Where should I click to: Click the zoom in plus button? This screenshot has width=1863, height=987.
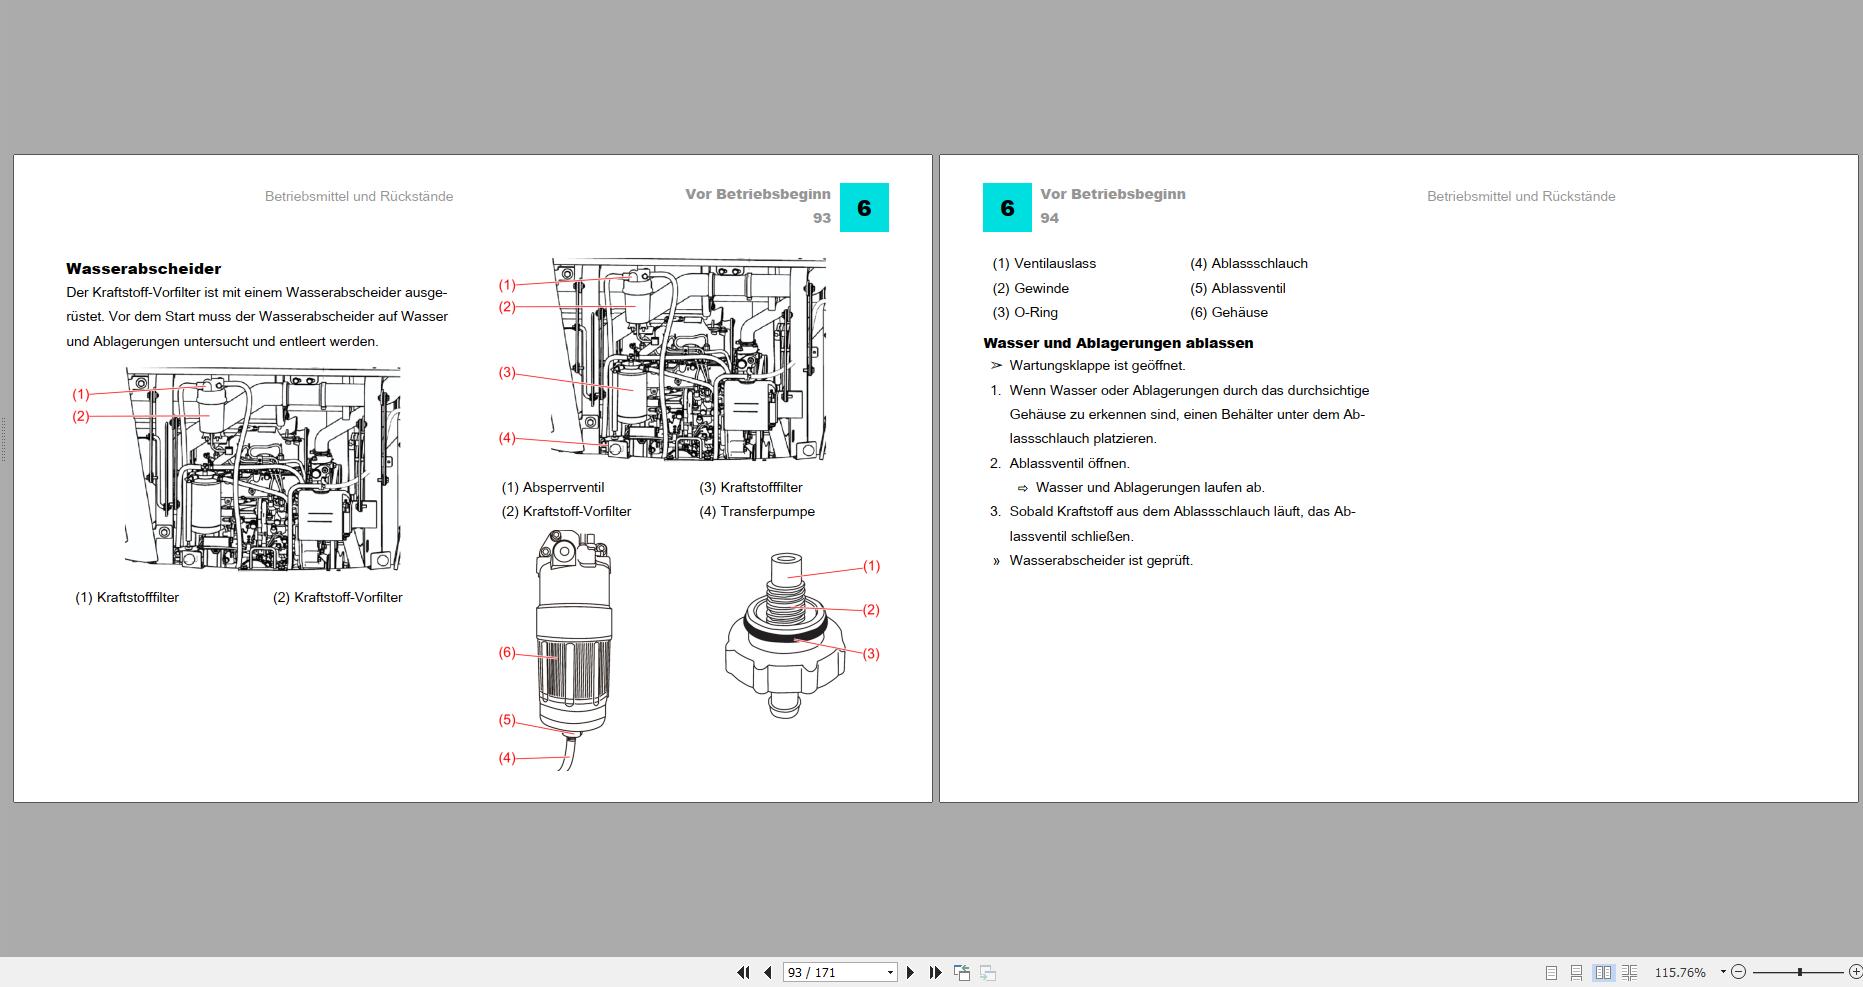[1855, 972]
